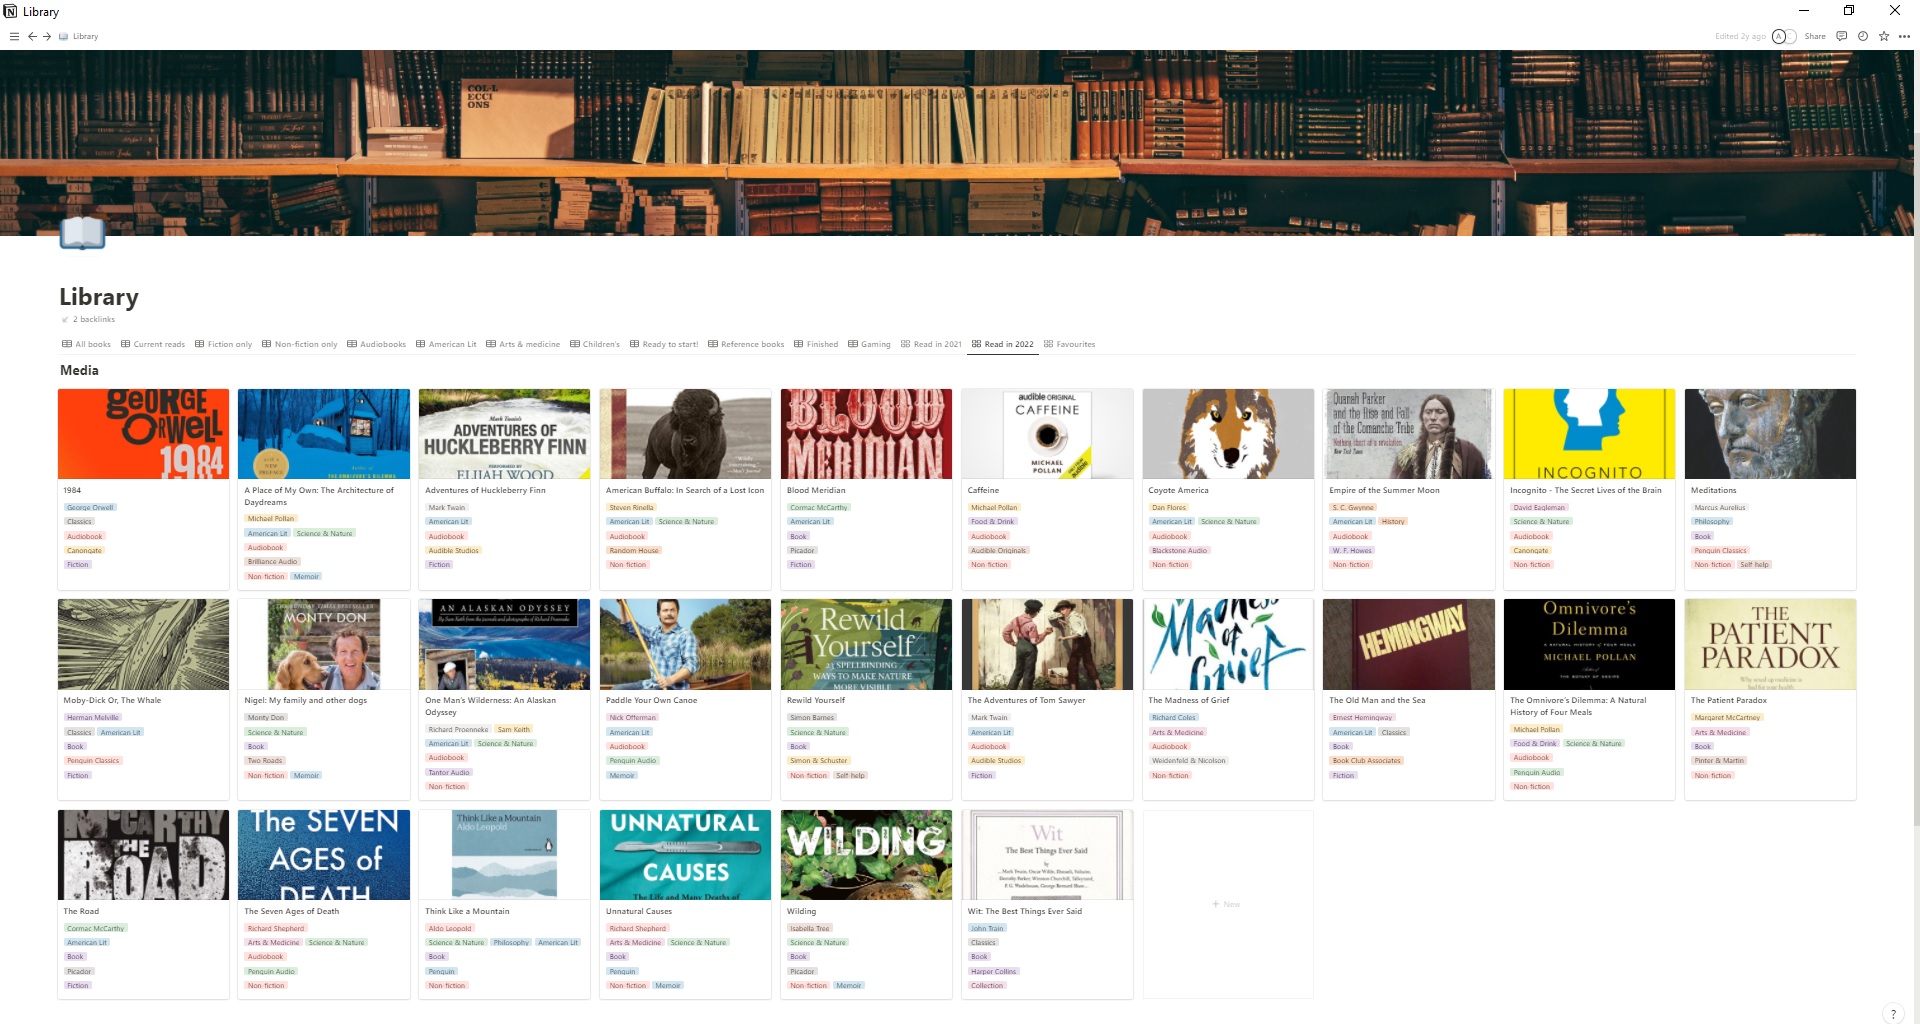Screen dimensions: 1920x1024
Task: Open the Meditations cover image
Action: pos(1770,434)
